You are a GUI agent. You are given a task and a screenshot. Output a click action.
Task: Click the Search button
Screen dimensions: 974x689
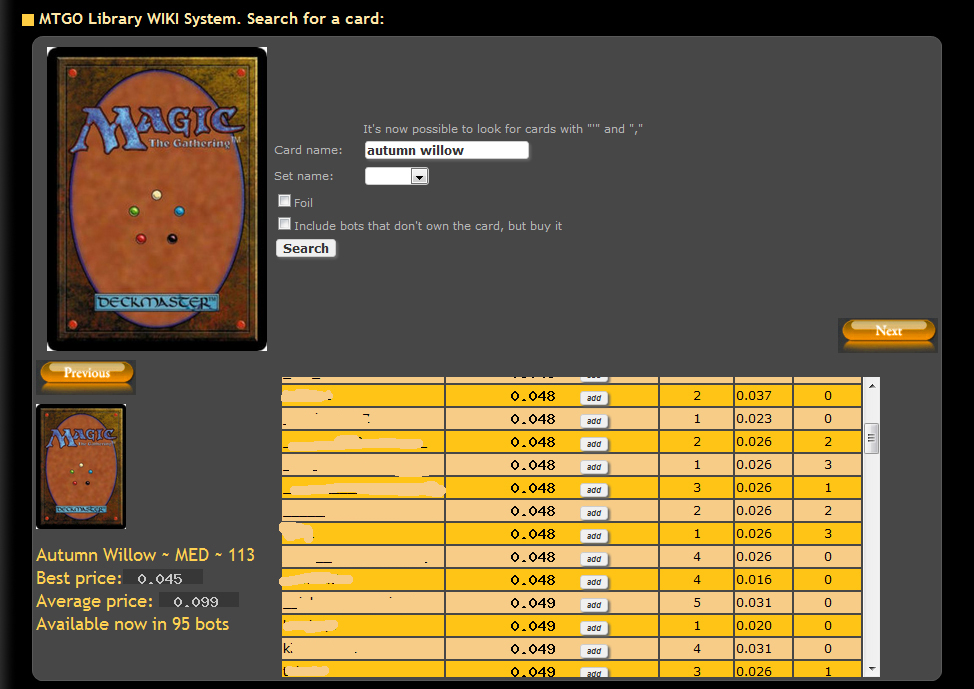306,249
